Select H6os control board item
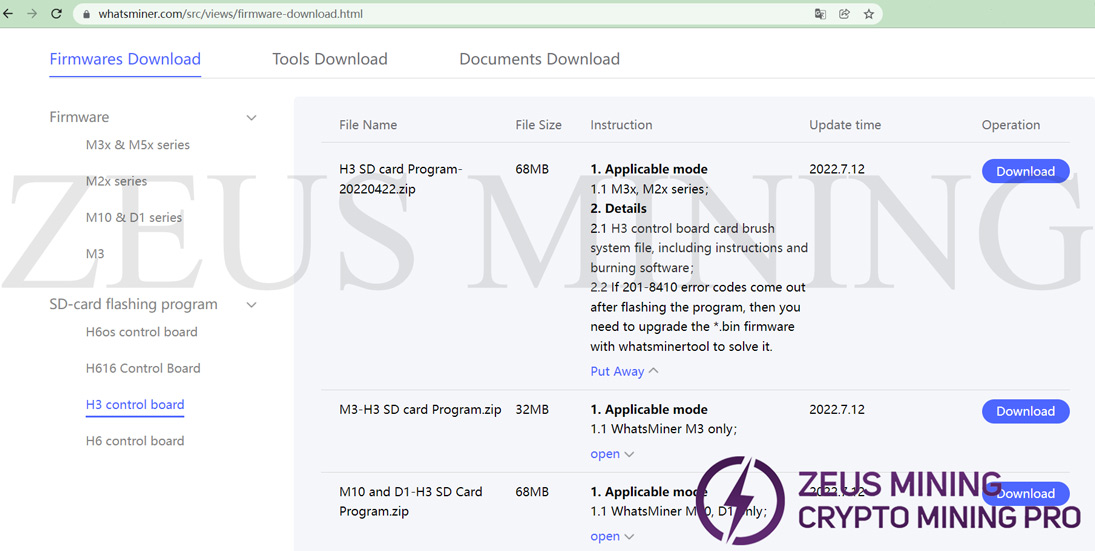 (x=141, y=332)
